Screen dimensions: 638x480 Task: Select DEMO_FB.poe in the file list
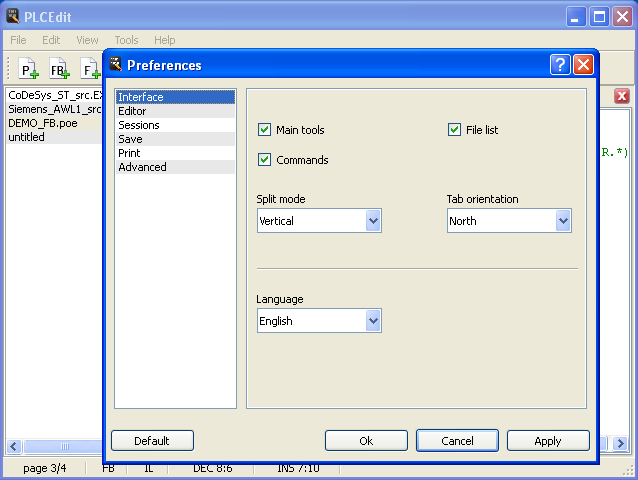[x=55, y=123]
